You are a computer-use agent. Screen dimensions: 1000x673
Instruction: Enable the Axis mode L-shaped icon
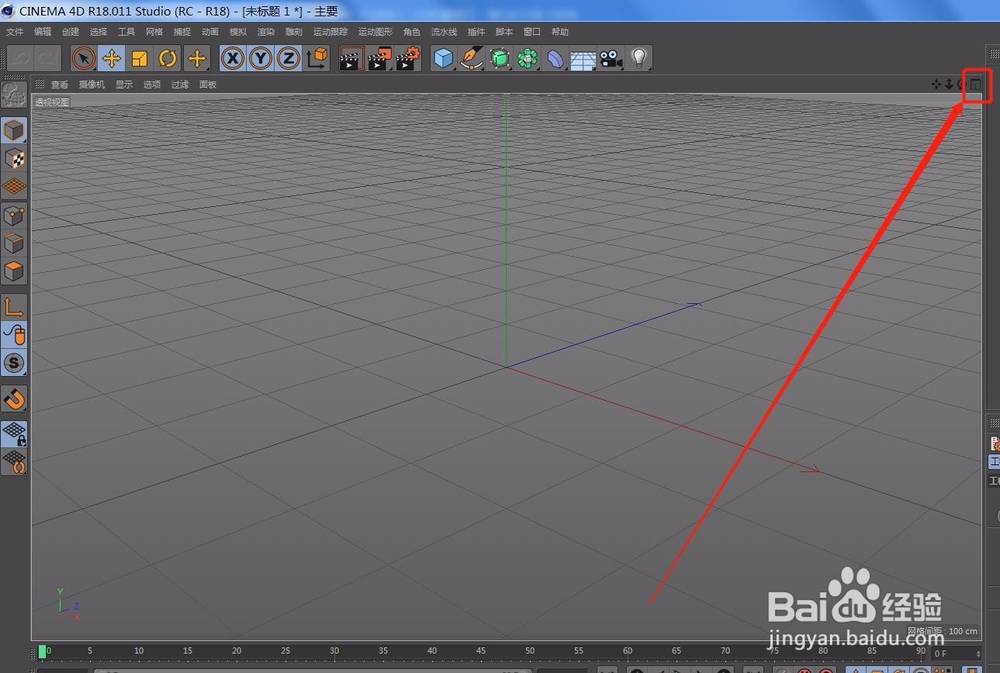coord(13,307)
